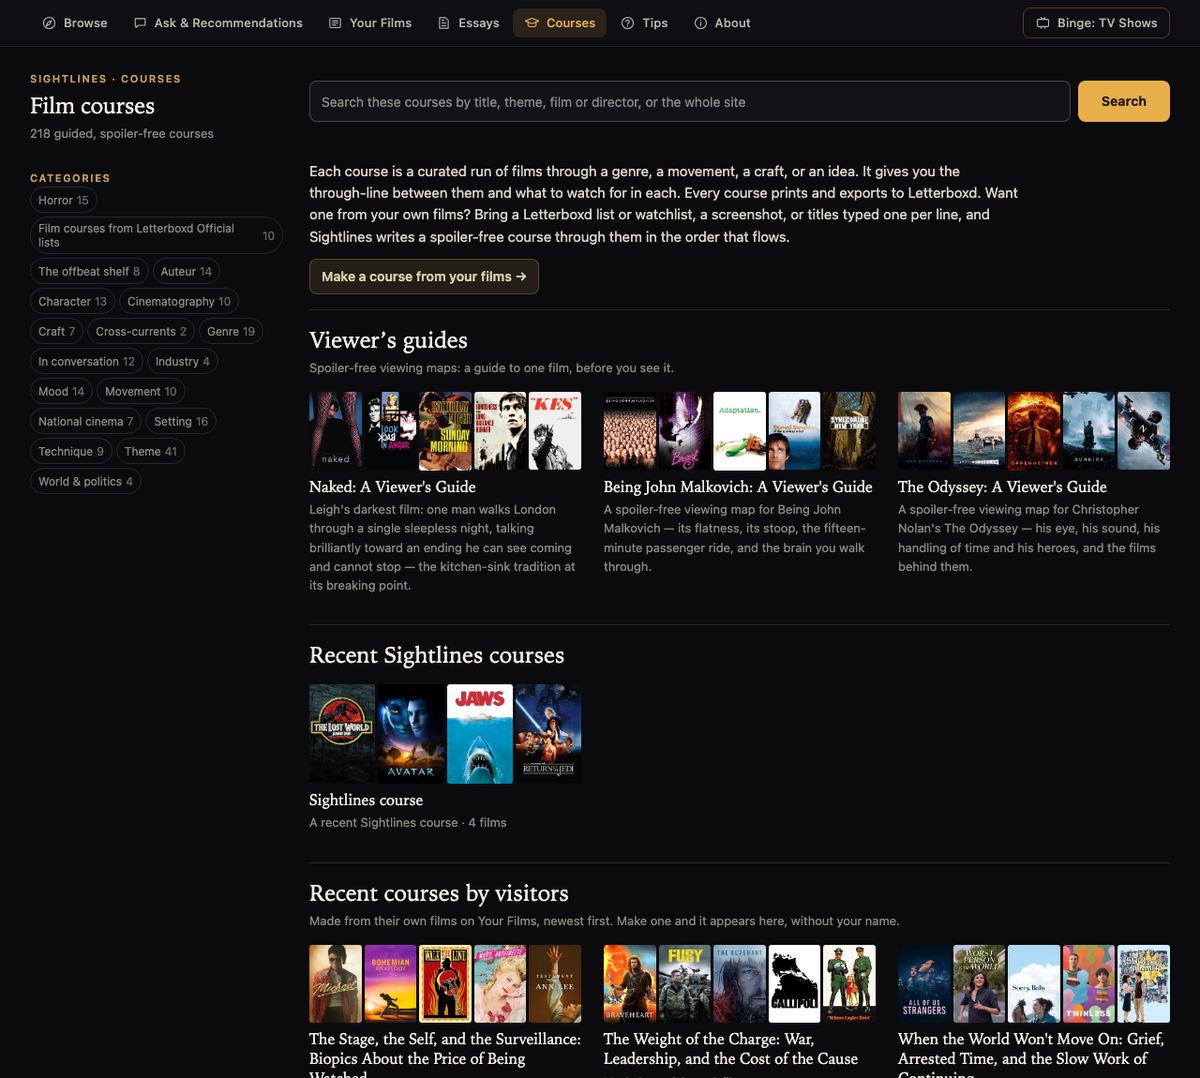The height and width of the screenshot is (1078, 1200).
Task: Click the Binge: TV Shows button
Action: click(1096, 23)
